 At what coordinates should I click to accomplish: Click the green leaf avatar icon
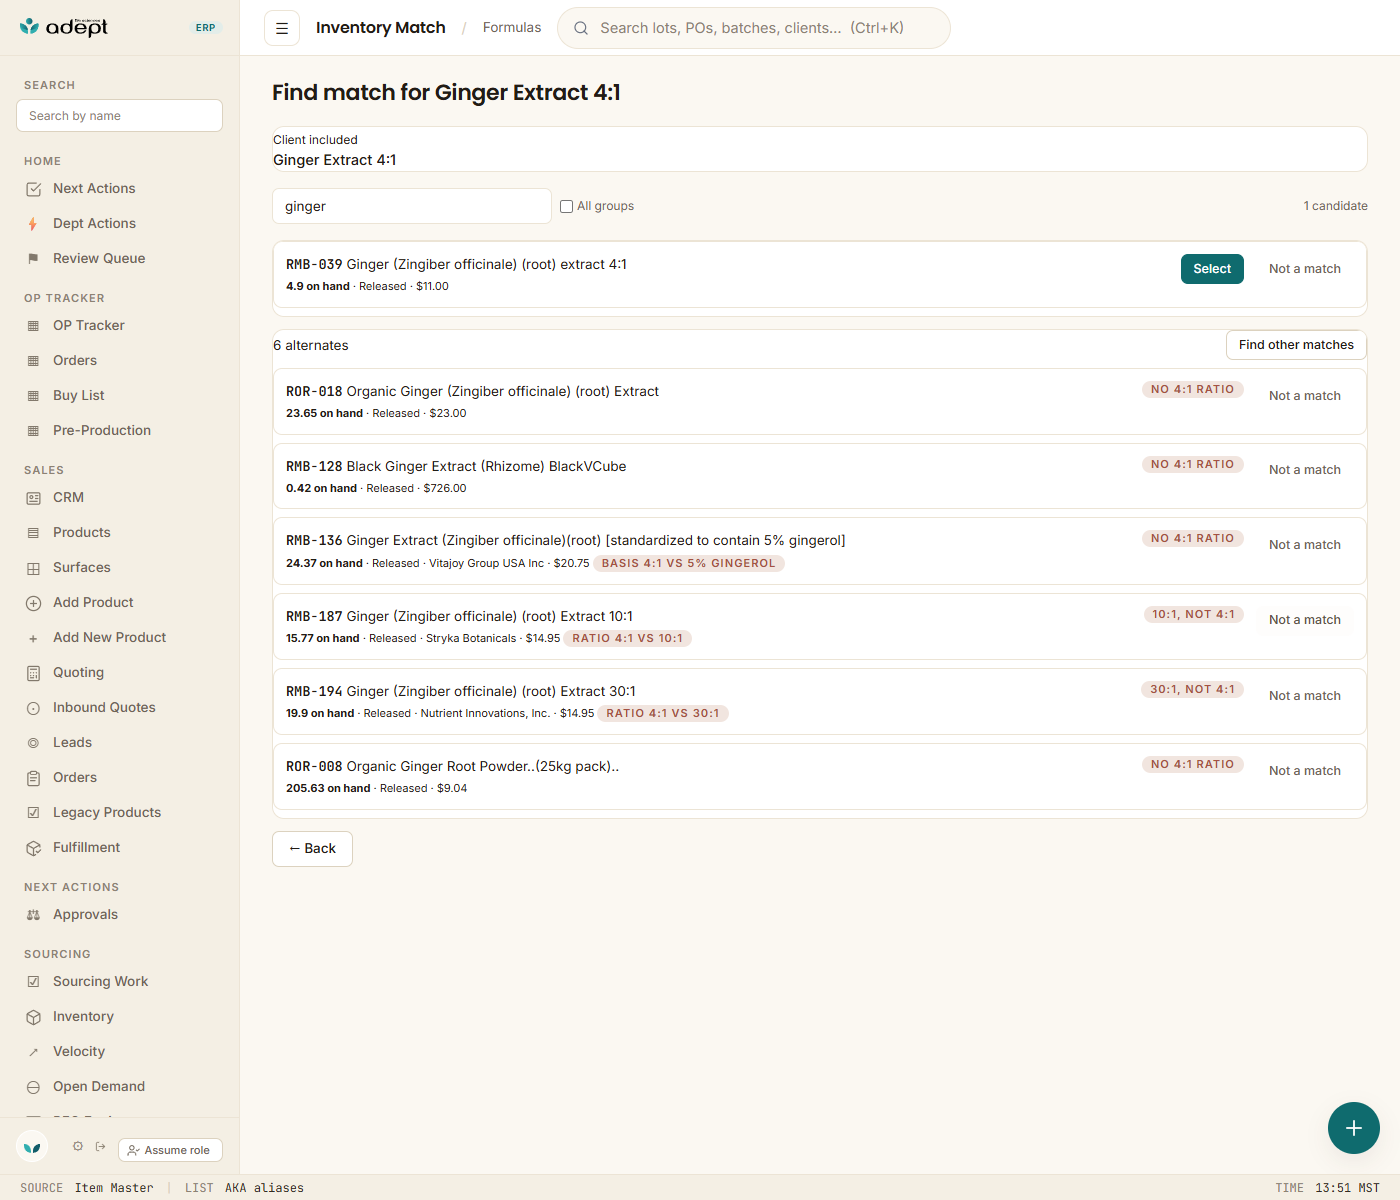pos(32,1147)
